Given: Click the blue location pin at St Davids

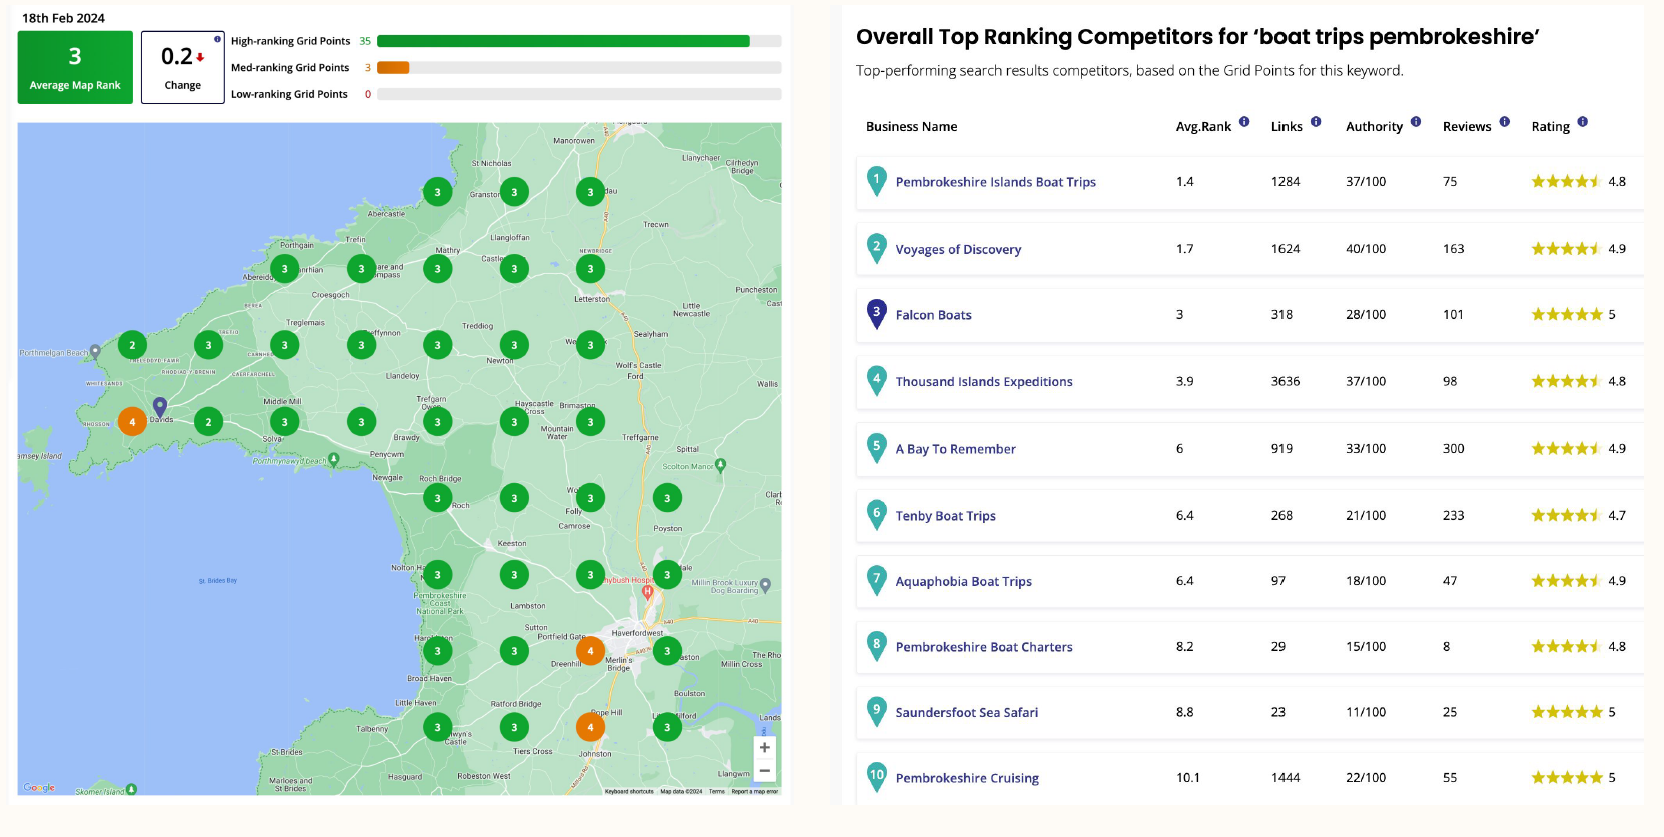Looking at the screenshot, I should tap(160, 406).
